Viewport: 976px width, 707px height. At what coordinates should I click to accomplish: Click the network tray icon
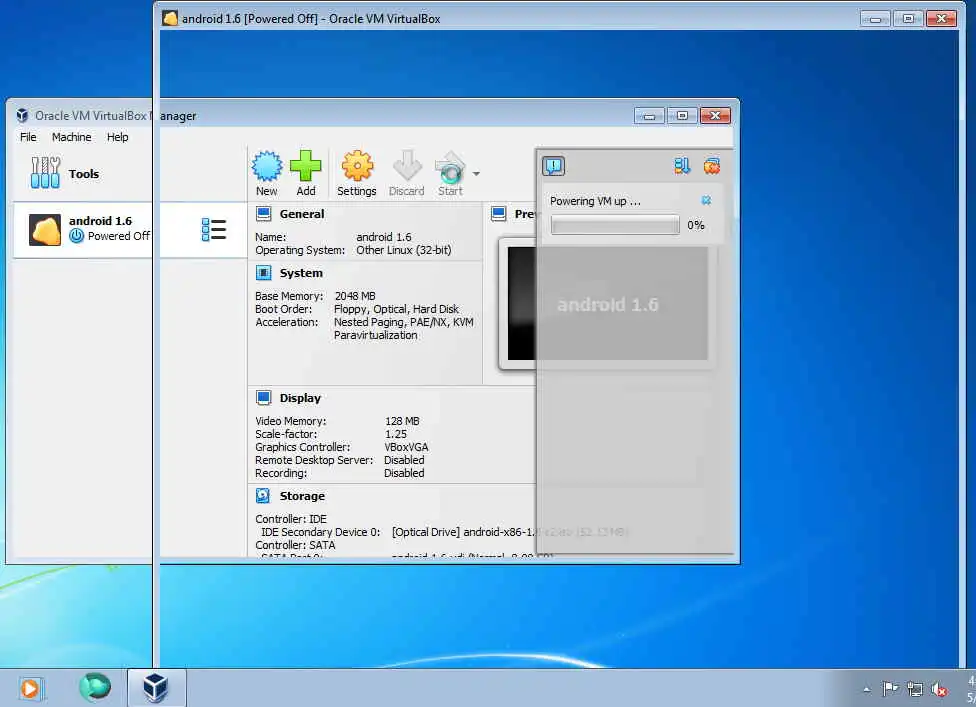point(915,689)
